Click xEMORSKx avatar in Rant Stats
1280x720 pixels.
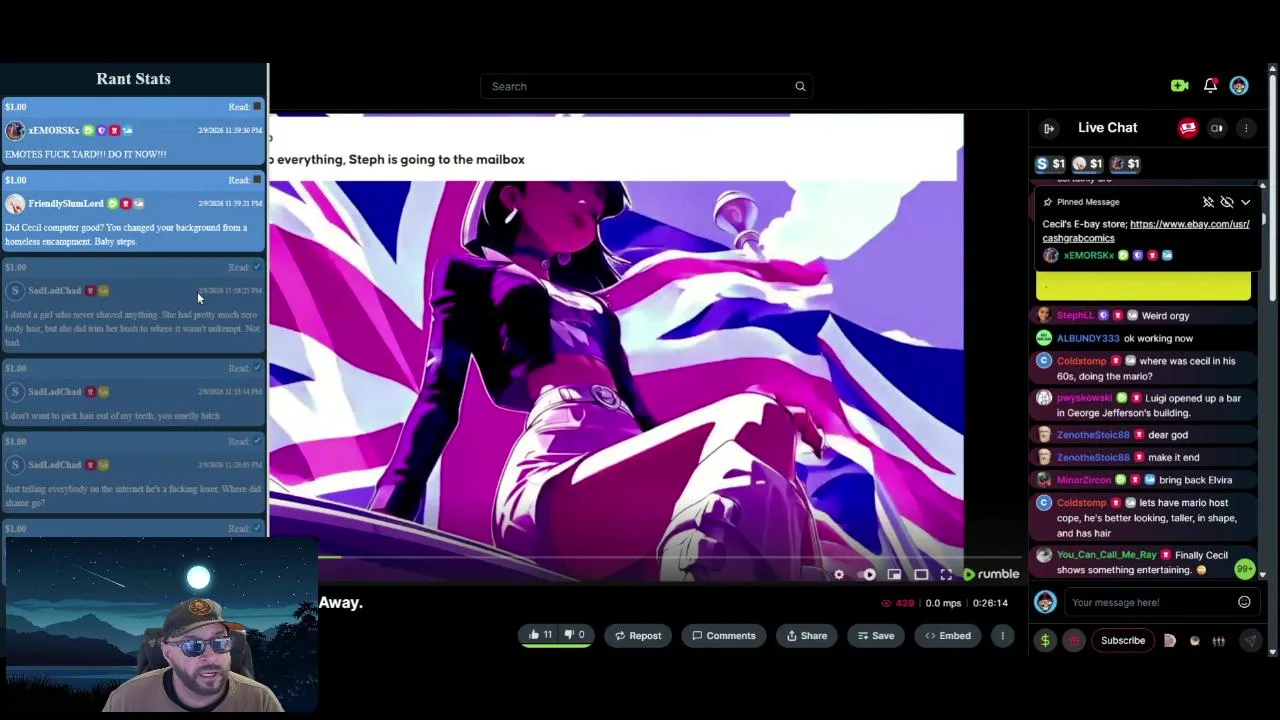15,130
